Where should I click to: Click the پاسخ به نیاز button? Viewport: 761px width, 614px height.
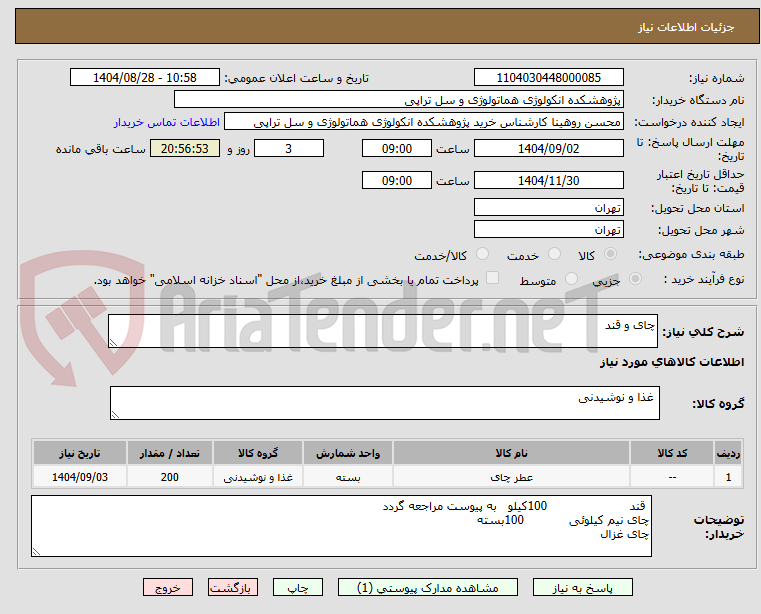tap(582, 587)
